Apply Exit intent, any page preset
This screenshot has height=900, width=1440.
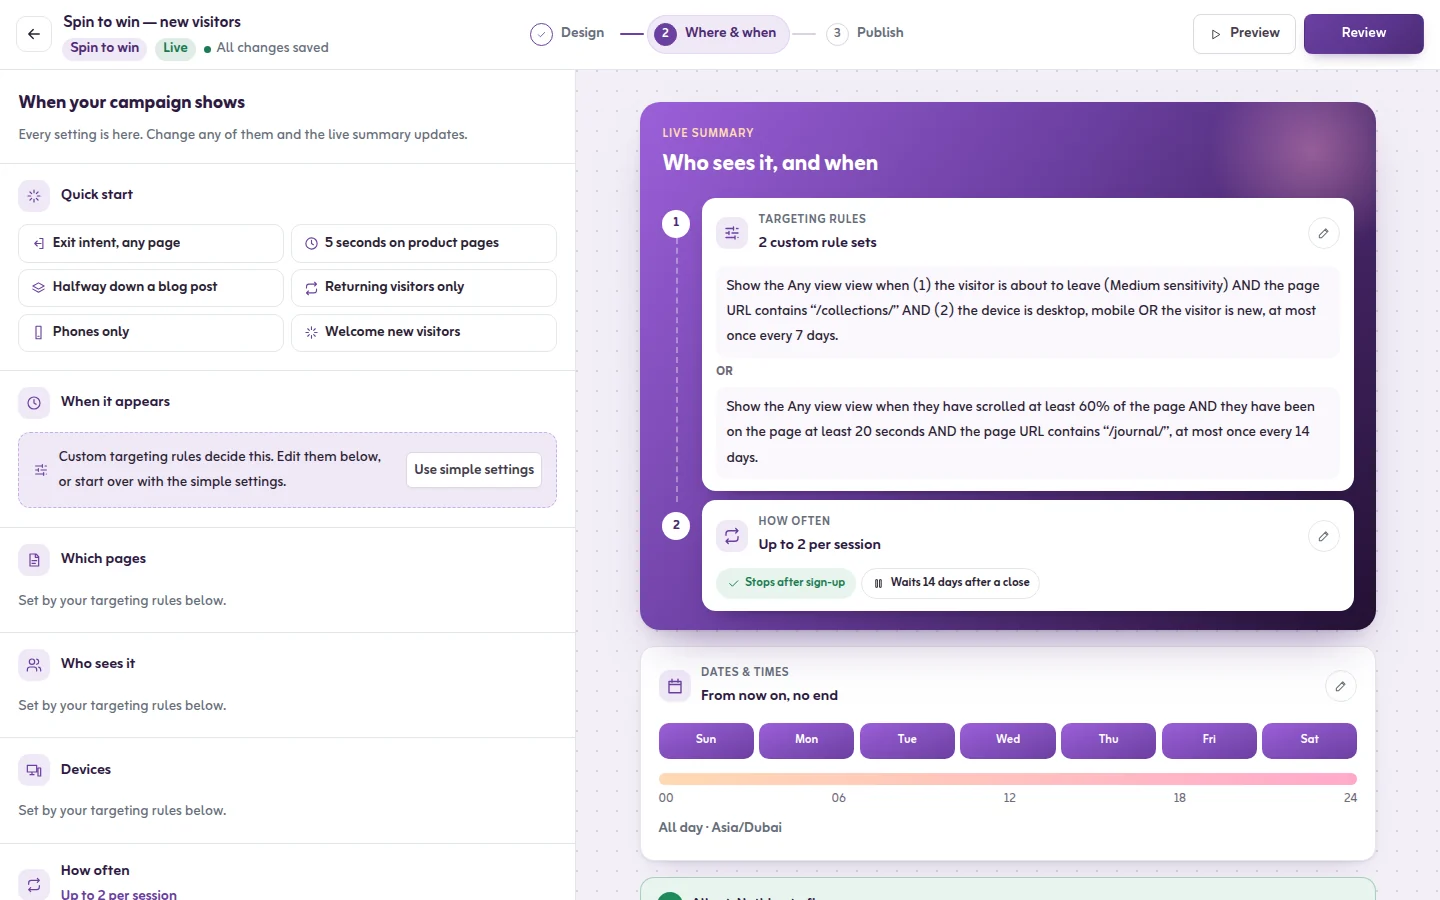[151, 243]
